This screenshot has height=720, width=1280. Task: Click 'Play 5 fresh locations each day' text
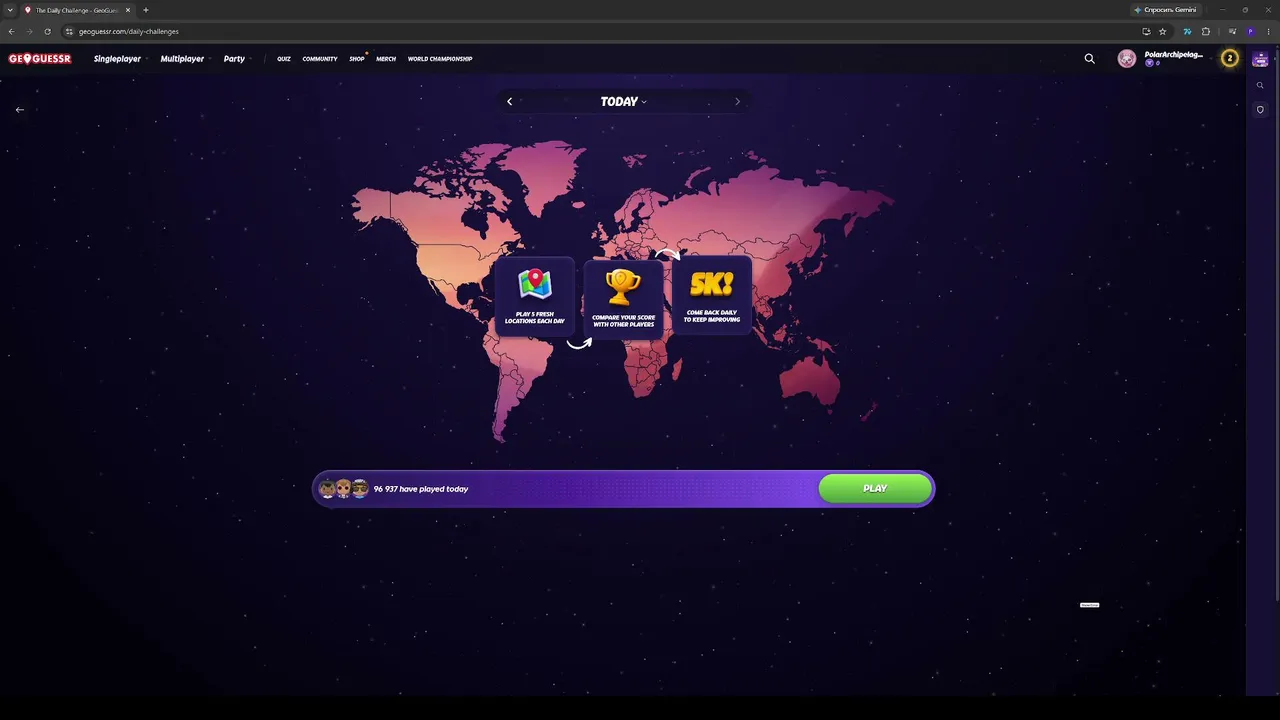[x=535, y=318]
